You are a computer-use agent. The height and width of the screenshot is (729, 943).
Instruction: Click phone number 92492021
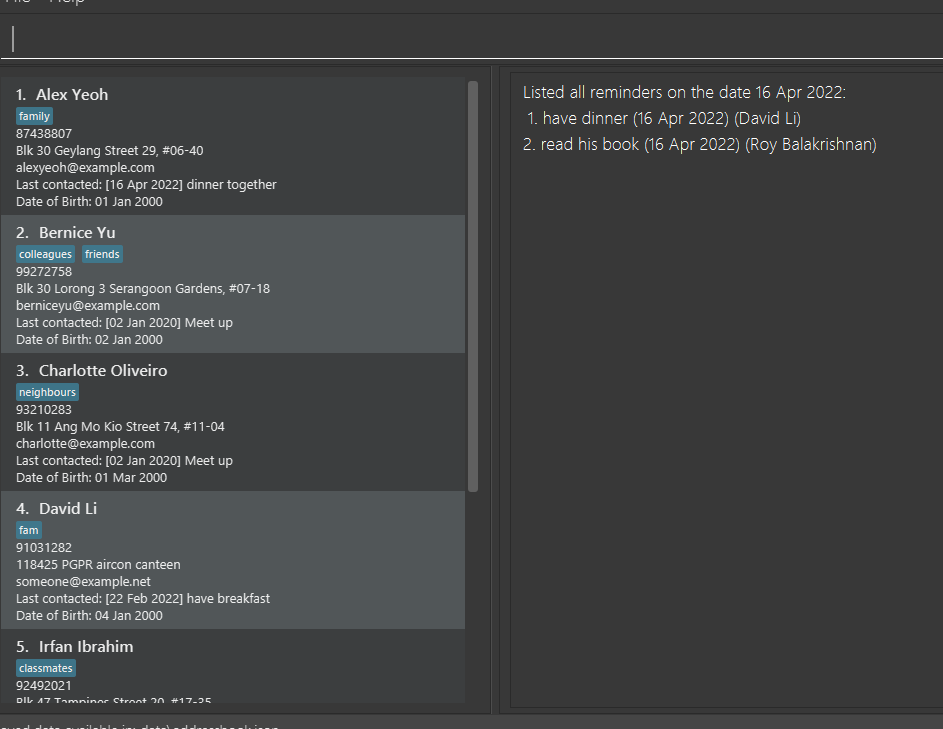(x=44, y=686)
